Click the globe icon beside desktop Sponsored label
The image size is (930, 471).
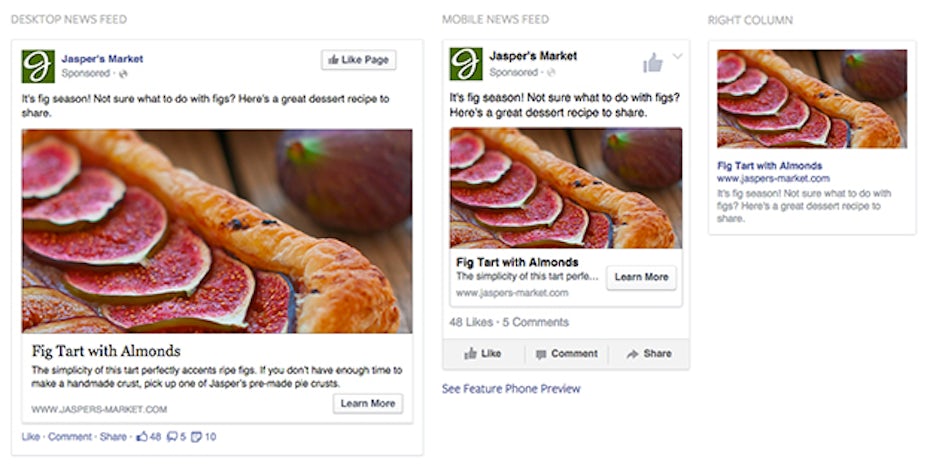point(122,74)
